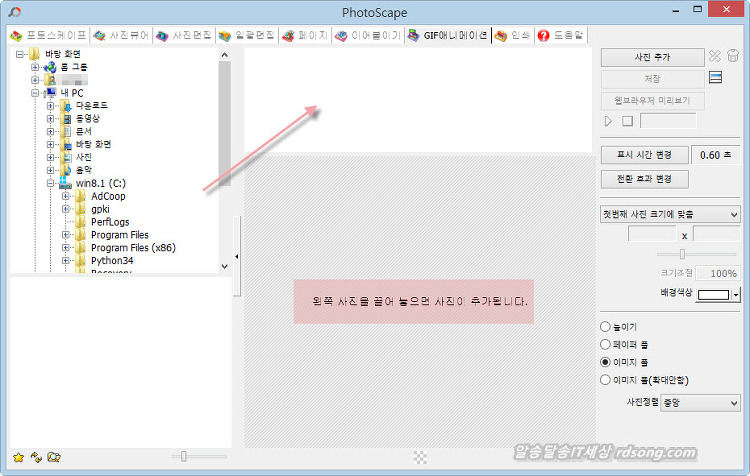
Task: Click the 표시 시간 변경 button
Action: (643, 155)
